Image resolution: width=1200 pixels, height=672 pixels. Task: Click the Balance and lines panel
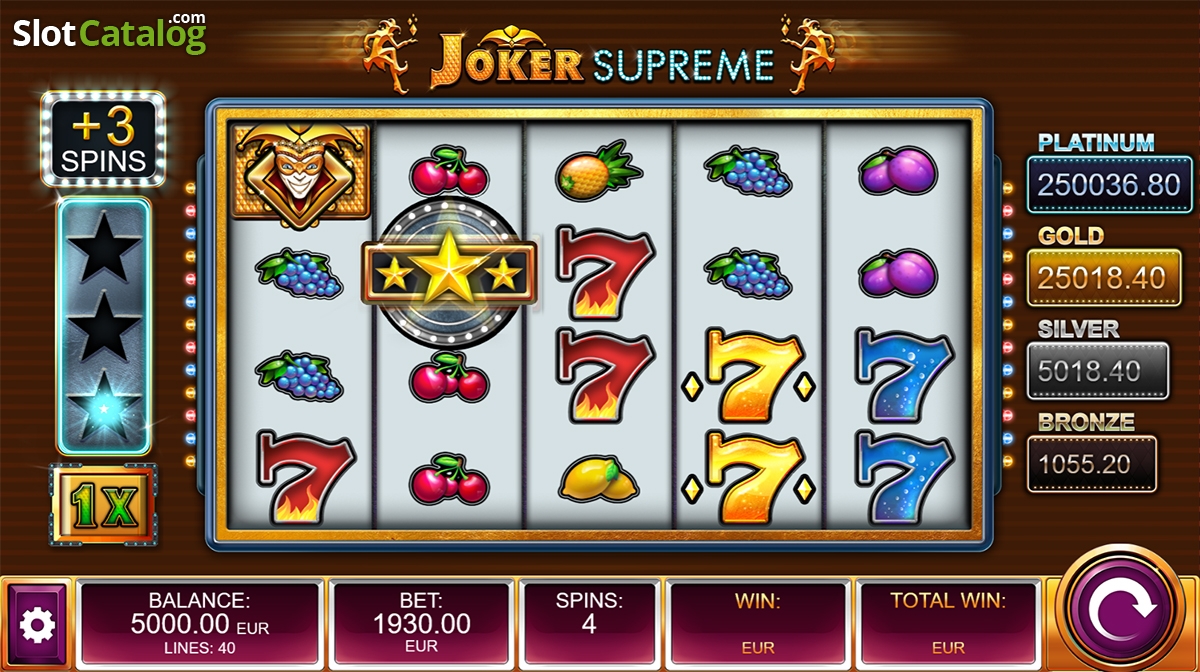[198, 622]
